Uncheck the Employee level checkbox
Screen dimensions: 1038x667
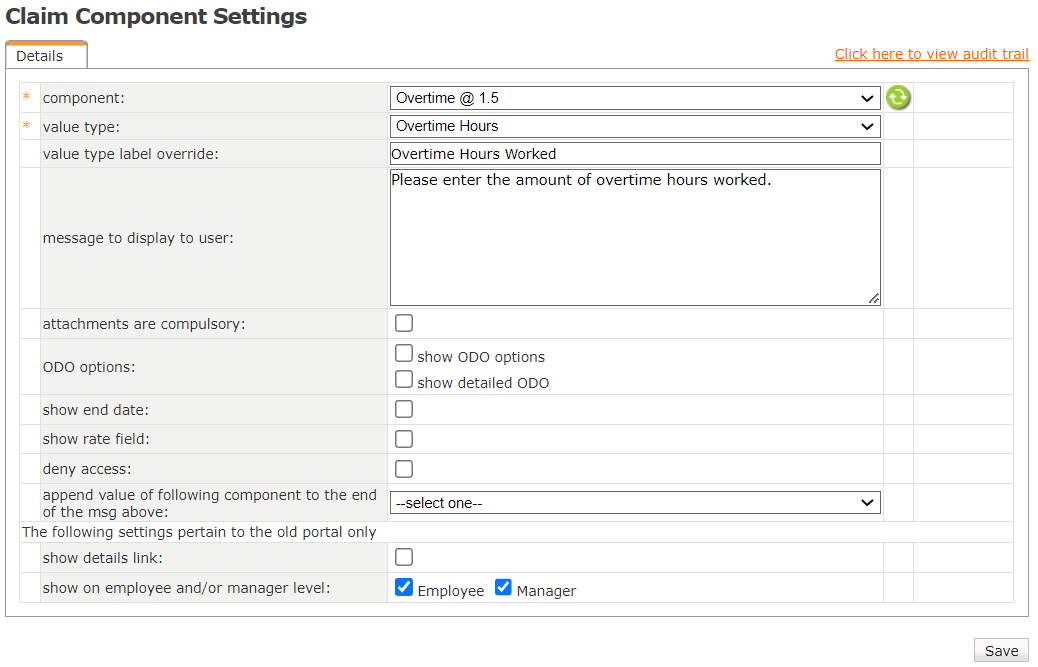point(404,587)
